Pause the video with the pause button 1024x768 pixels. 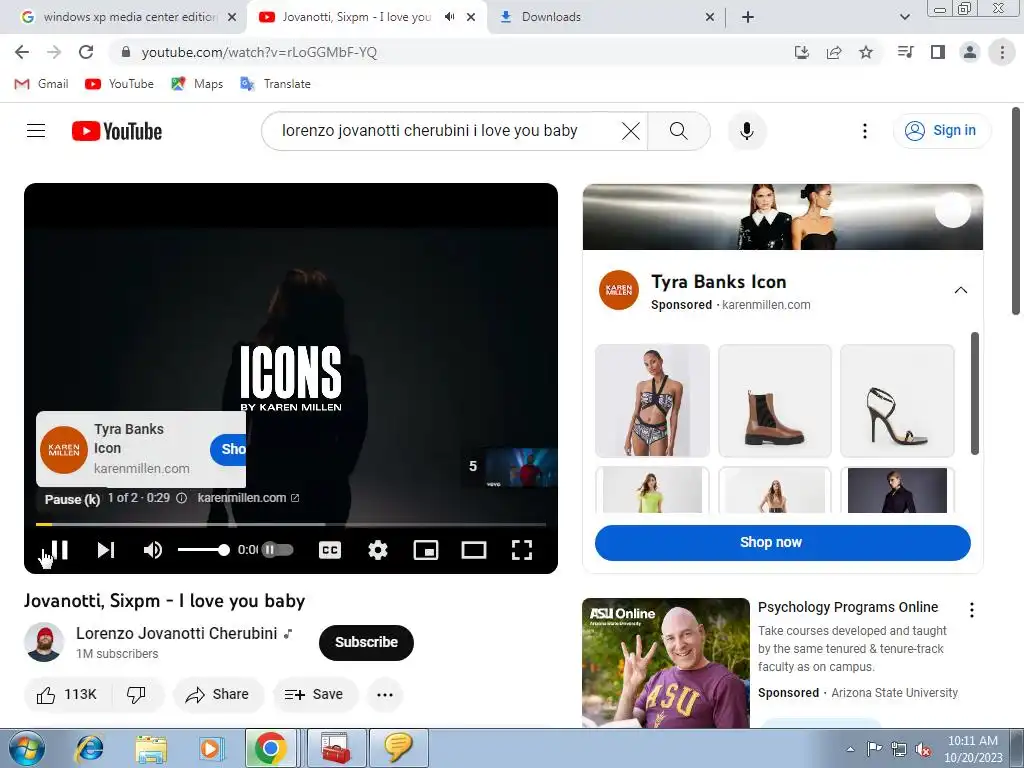[59, 550]
